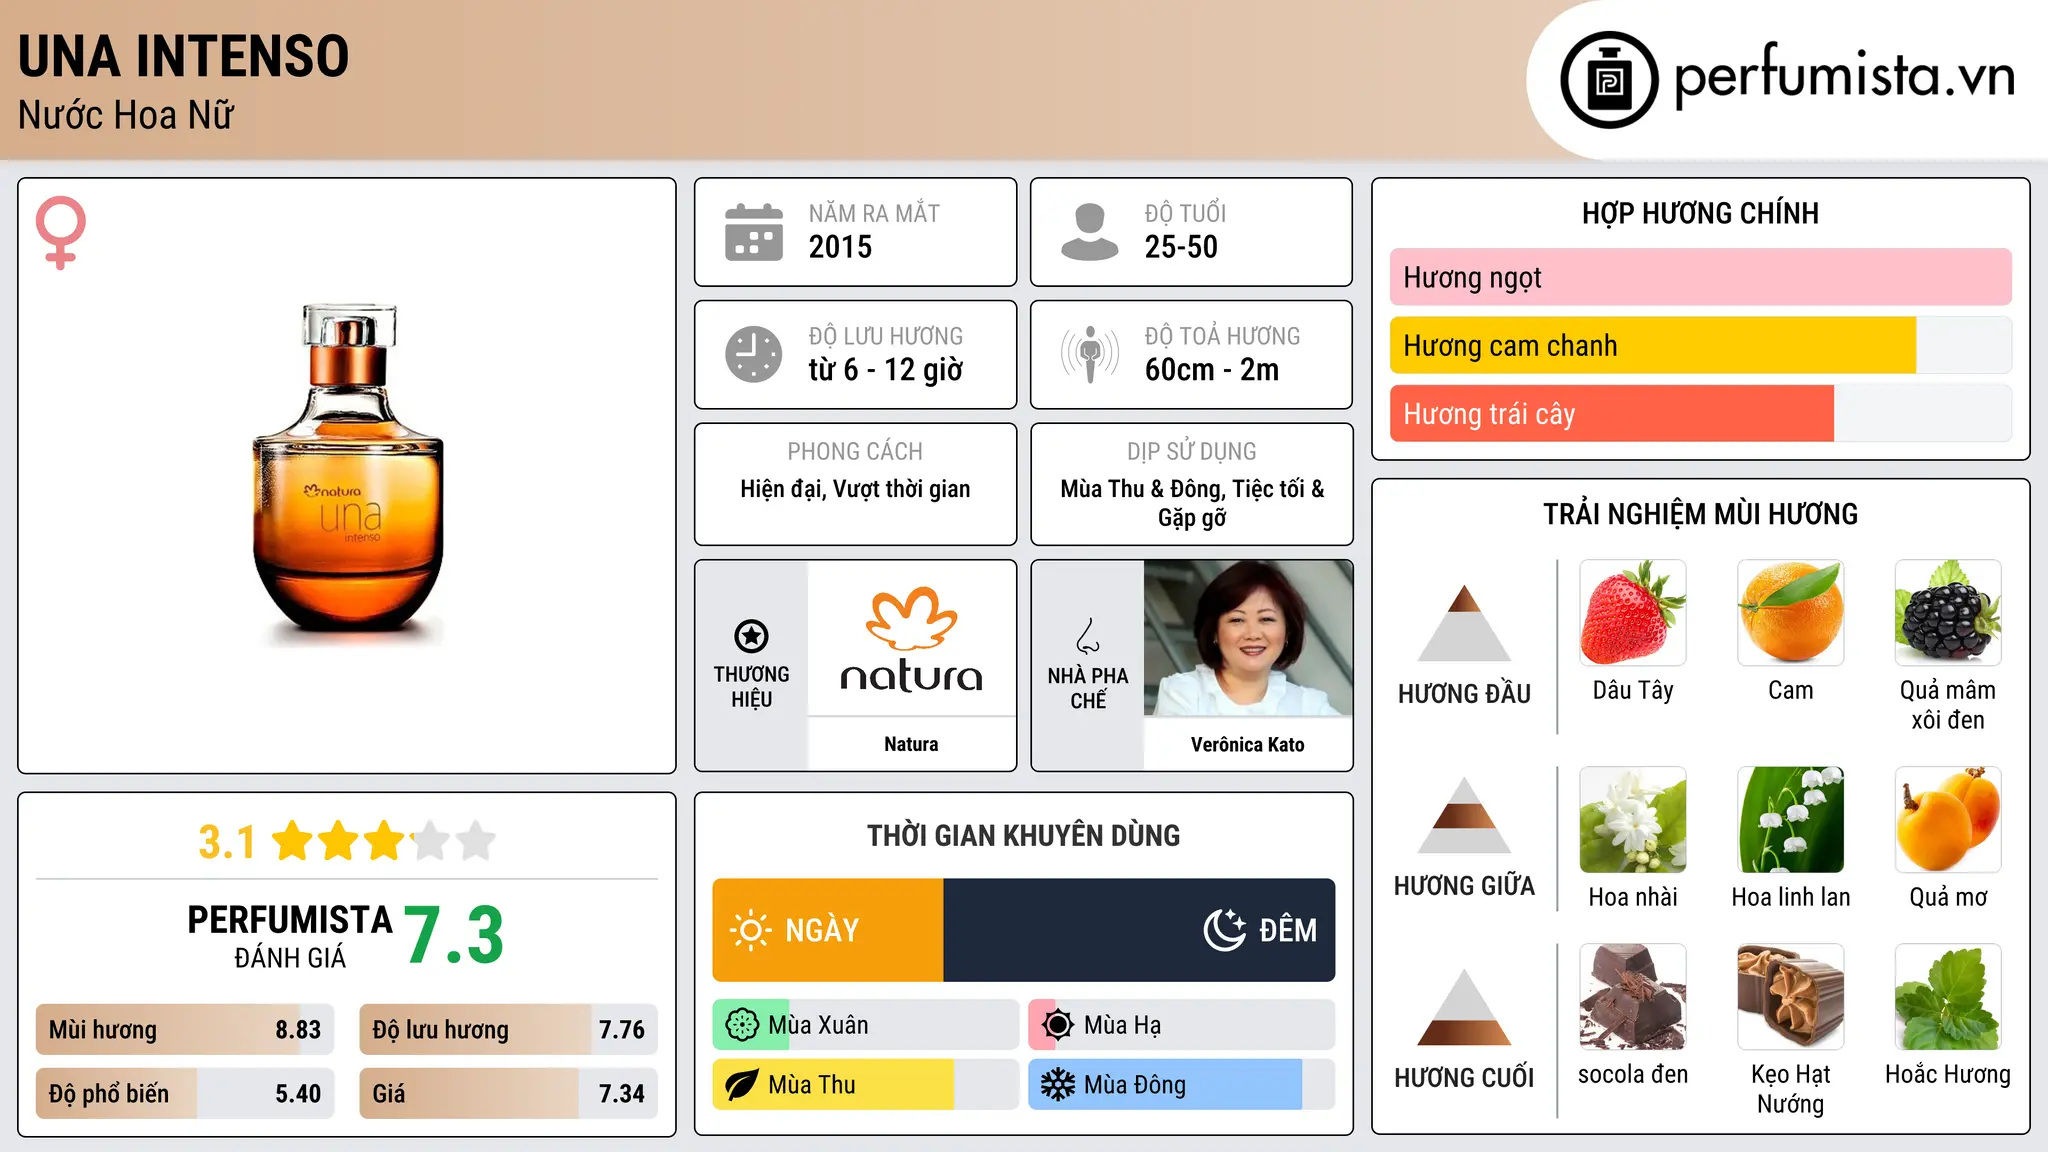The height and width of the screenshot is (1152, 2048).
Task: Click the Mùa Thu season bar
Action: click(x=865, y=1085)
